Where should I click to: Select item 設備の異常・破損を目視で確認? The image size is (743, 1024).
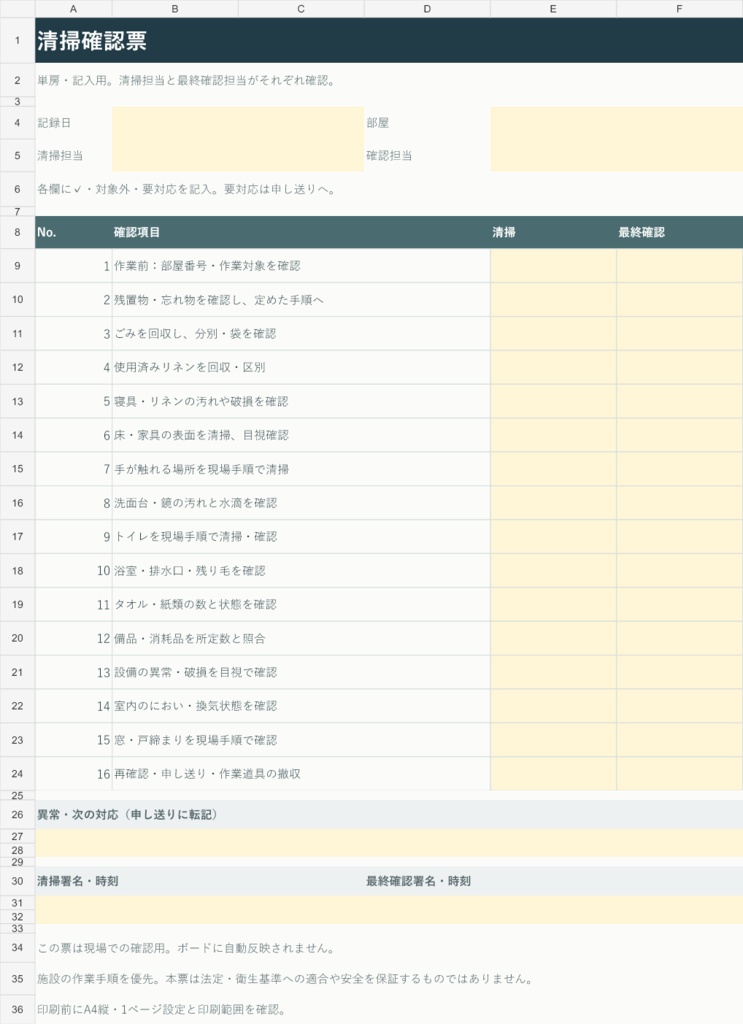click(x=301, y=672)
